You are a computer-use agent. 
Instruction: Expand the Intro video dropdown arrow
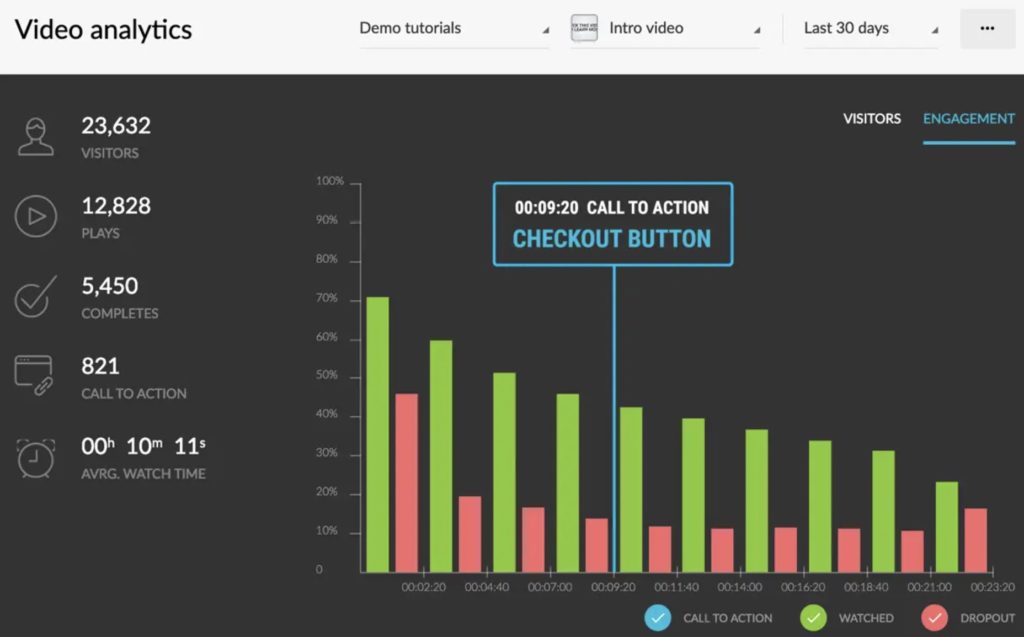coord(757,30)
